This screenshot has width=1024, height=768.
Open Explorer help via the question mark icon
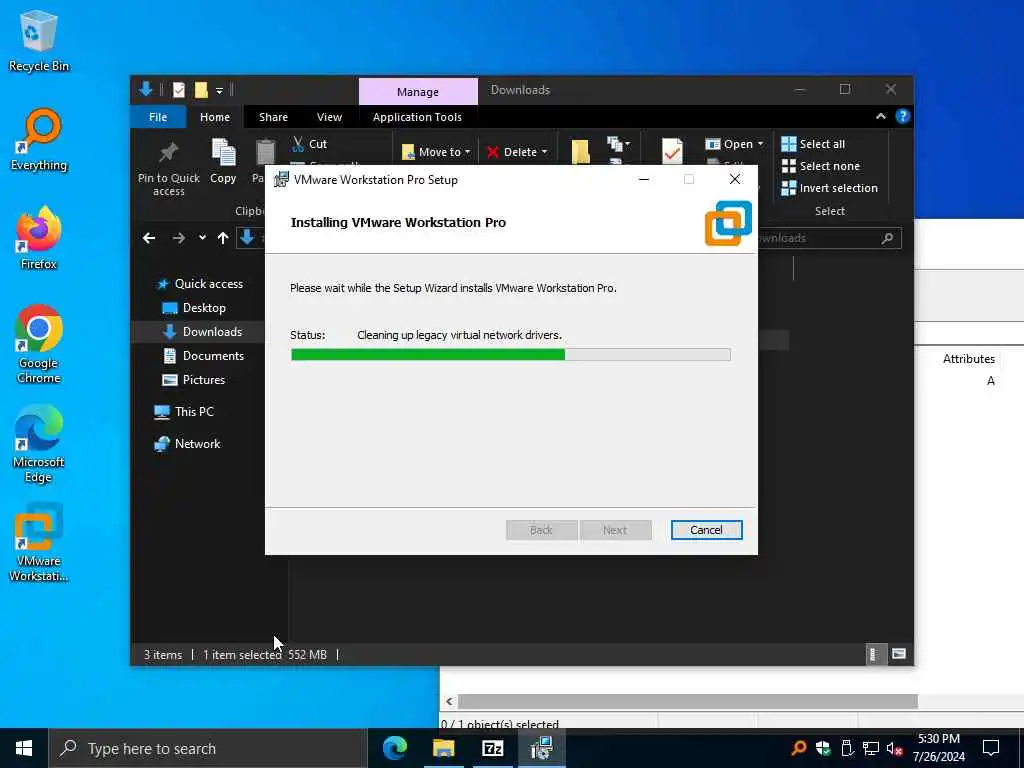903,116
